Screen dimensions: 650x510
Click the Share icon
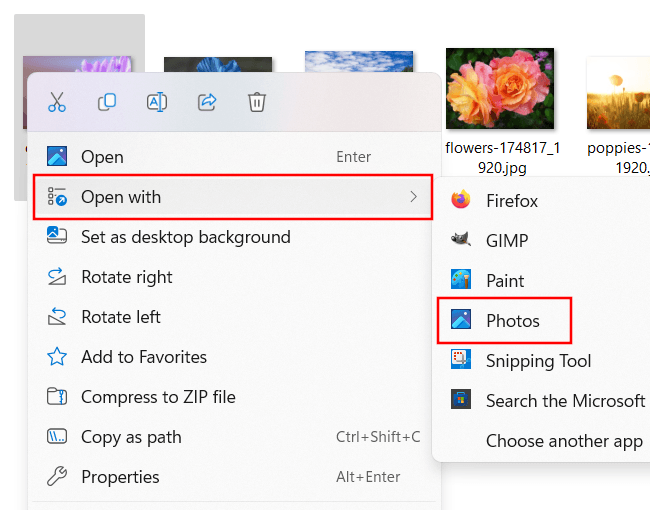pos(207,102)
